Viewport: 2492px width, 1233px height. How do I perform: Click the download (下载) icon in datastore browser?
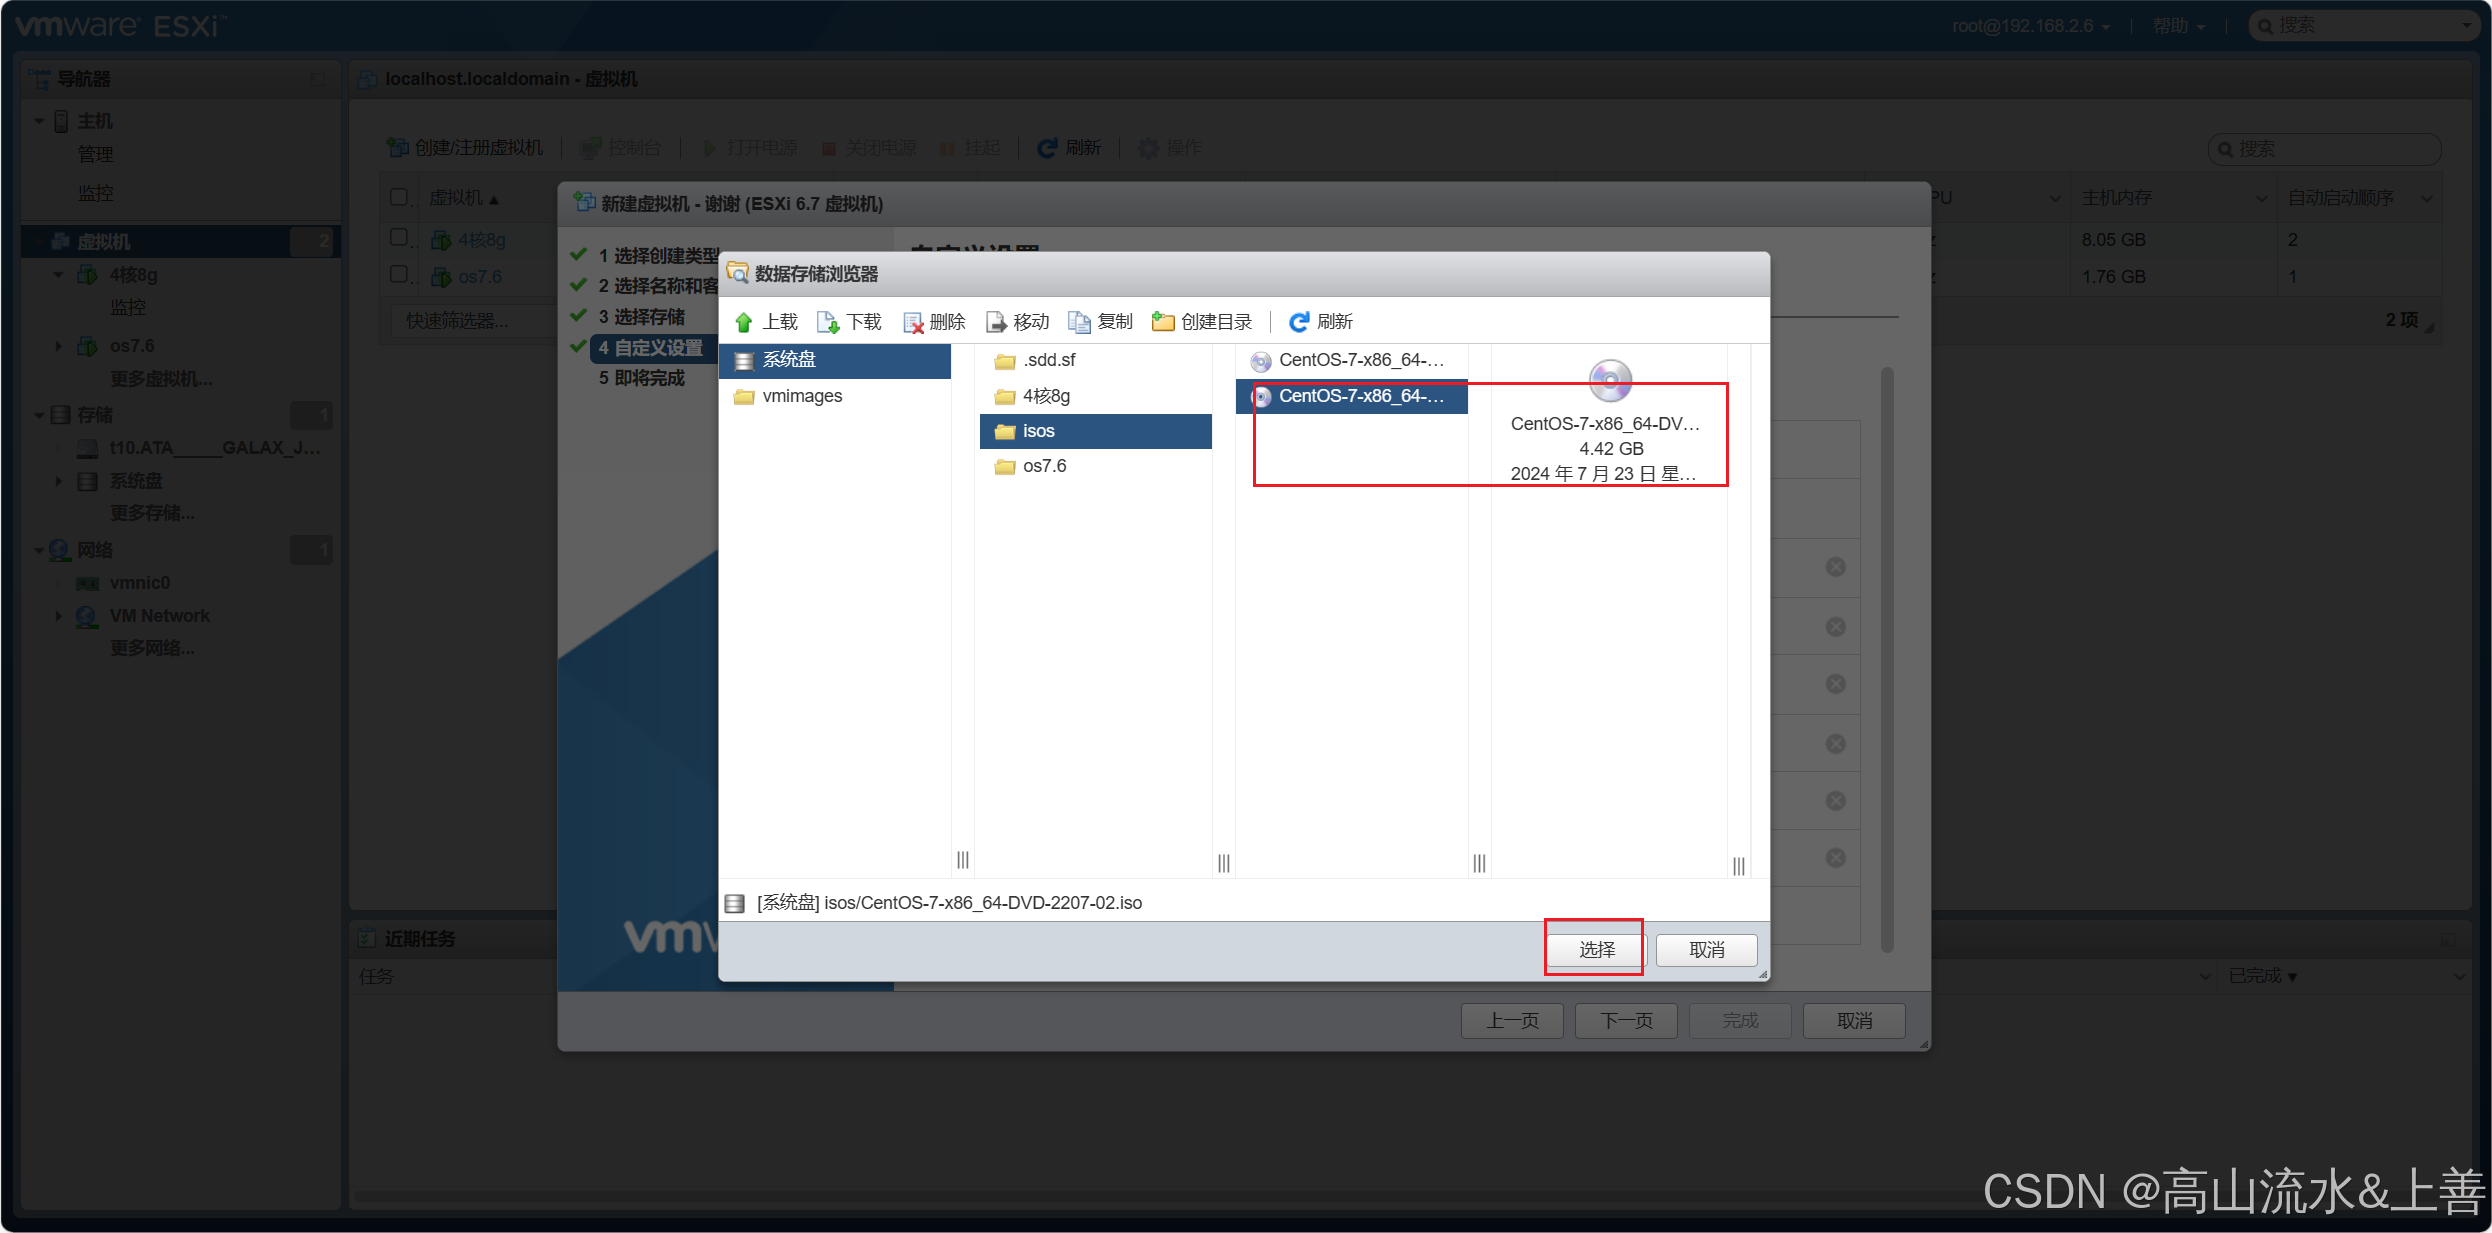tap(828, 322)
